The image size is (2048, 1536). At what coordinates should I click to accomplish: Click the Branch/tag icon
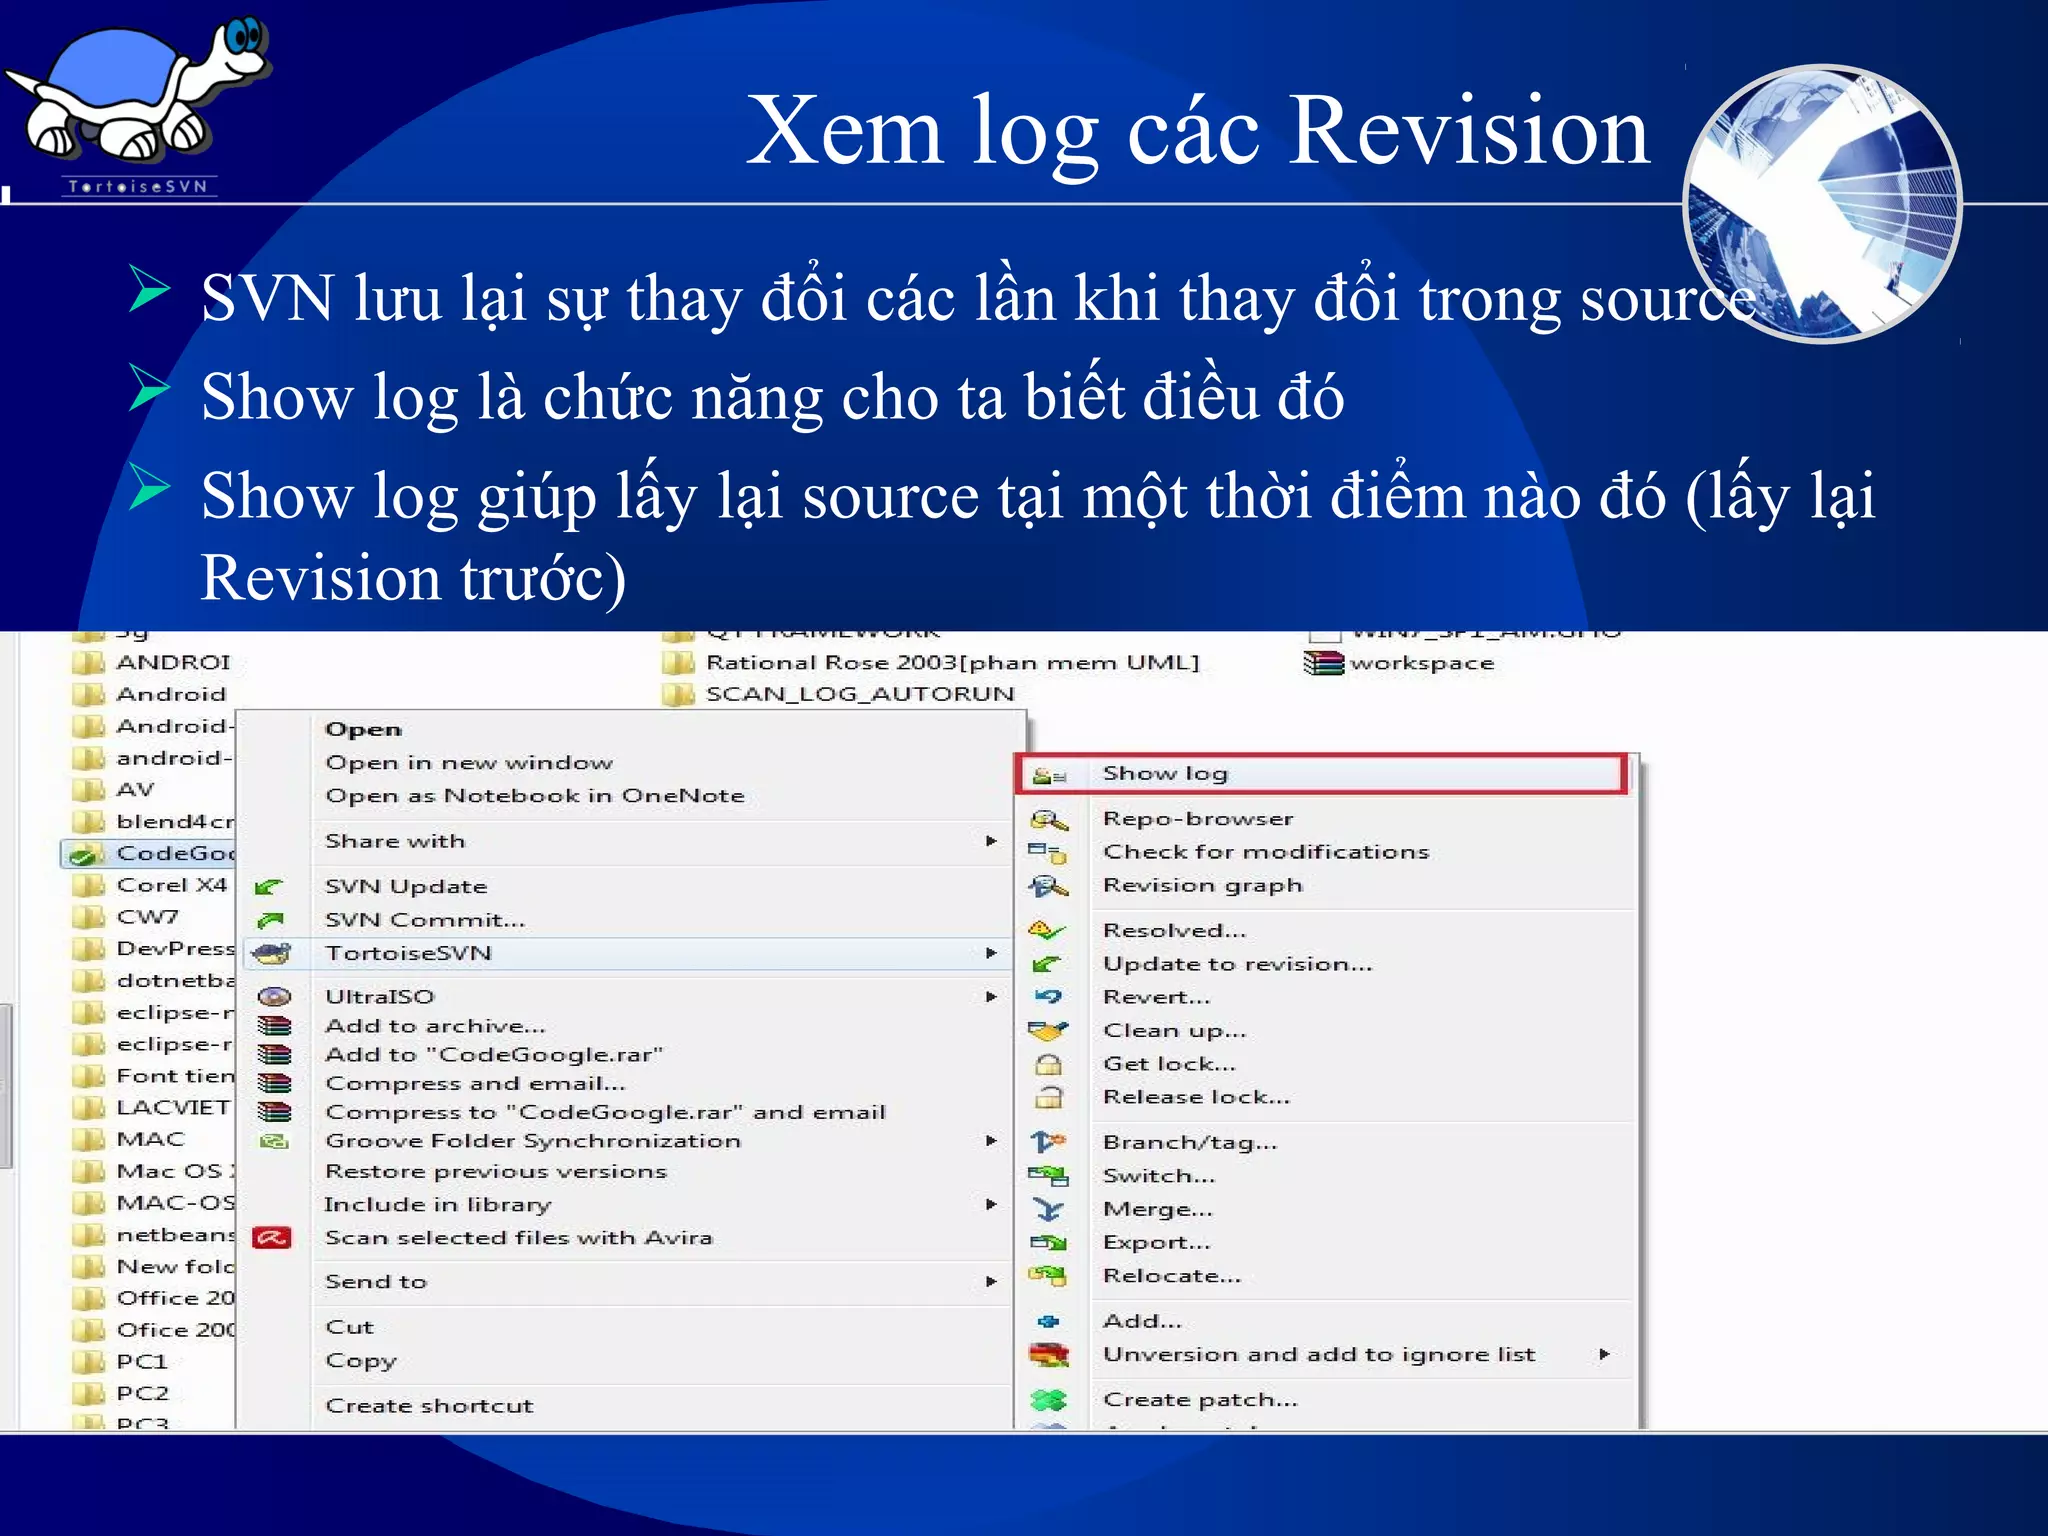tap(1047, 1142)
